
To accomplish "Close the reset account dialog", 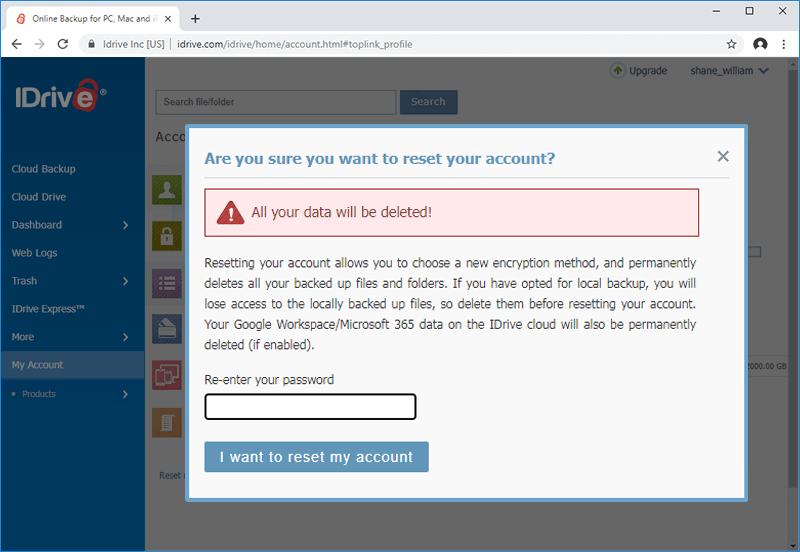I will tap(723, 156).
